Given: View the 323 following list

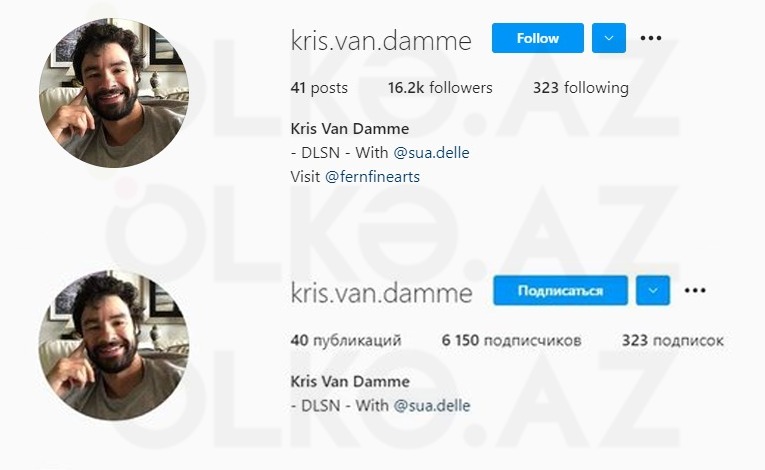Looking at the screenshot, I should pos(581,88).
